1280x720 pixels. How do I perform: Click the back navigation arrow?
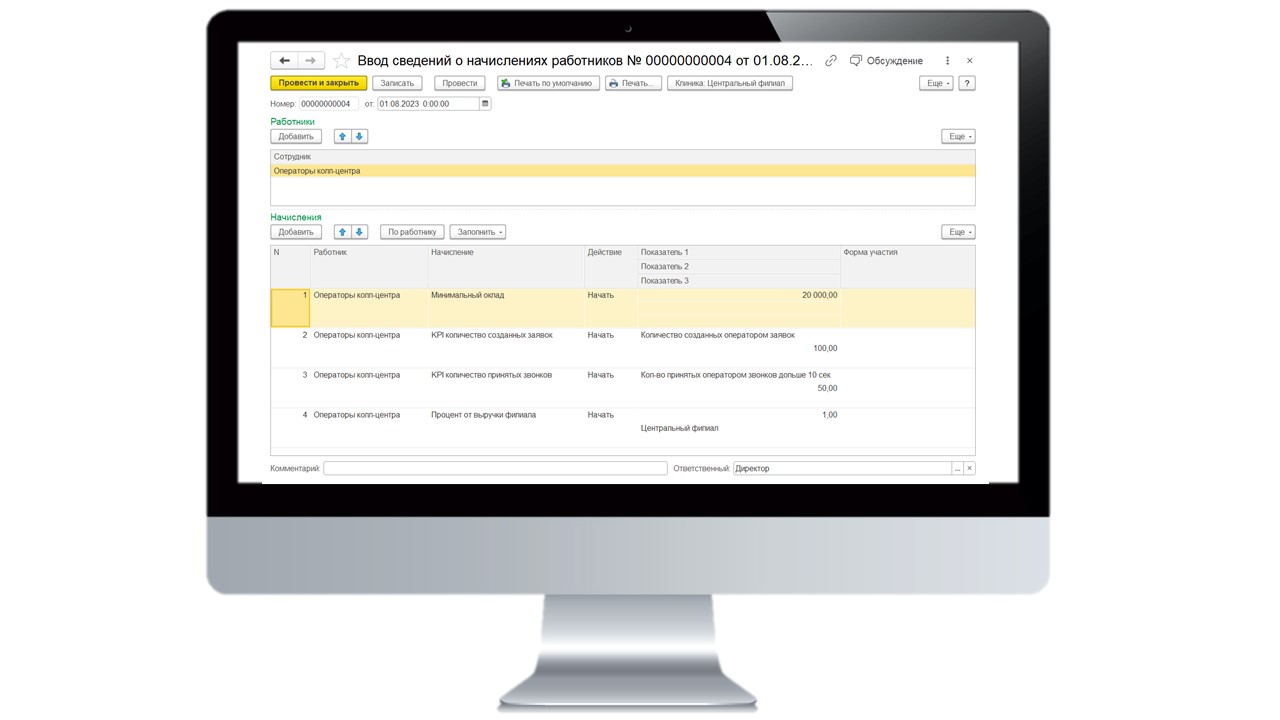tap(285, 61)
